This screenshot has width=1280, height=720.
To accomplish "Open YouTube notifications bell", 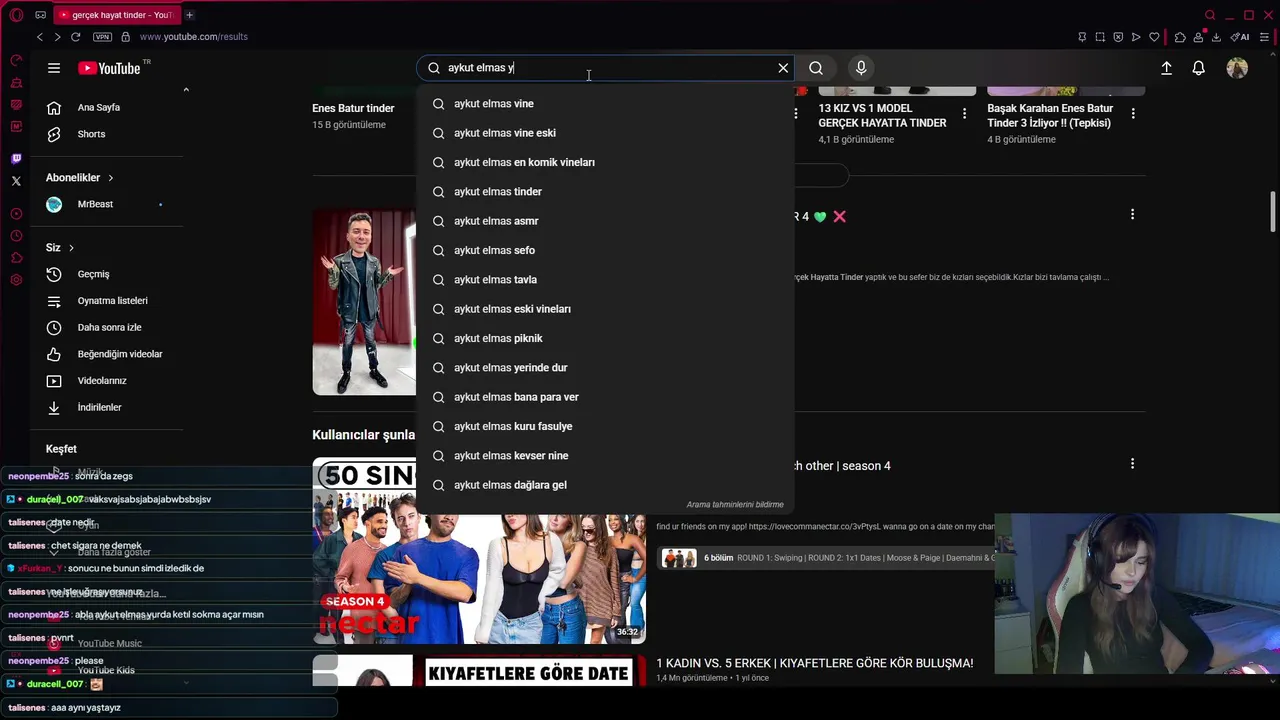I will [x=1198, y=68].
